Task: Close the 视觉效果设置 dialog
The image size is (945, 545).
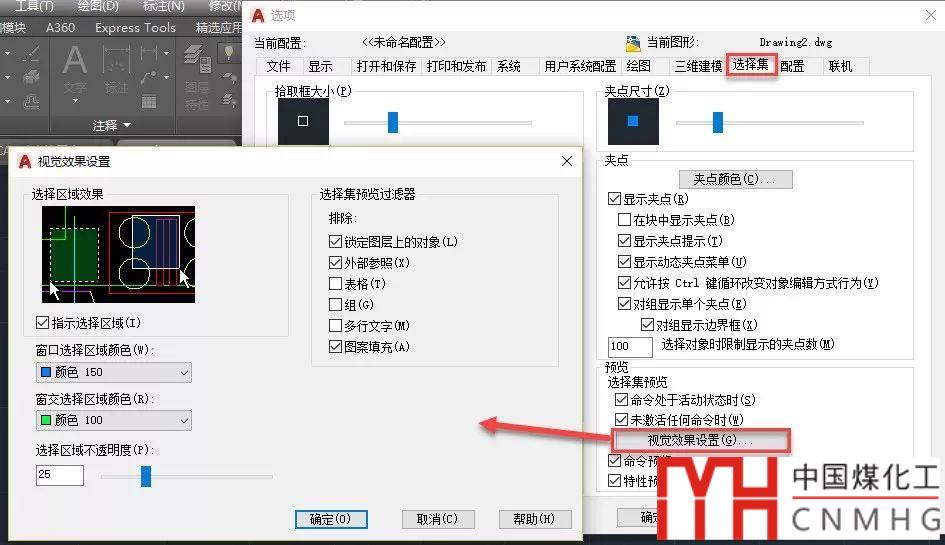Action: click(x=567, y=161)
